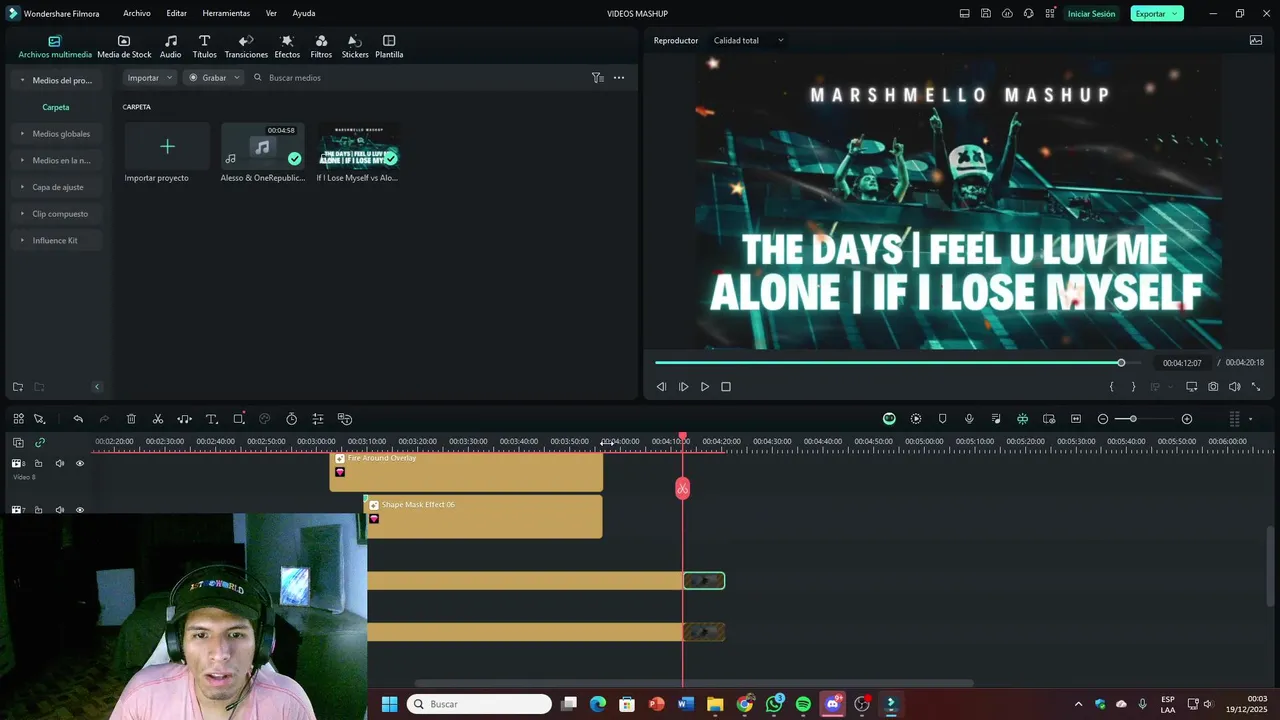Click the AI copilot green face icon
The image size is (1280, 720).
tap(889, 419)
